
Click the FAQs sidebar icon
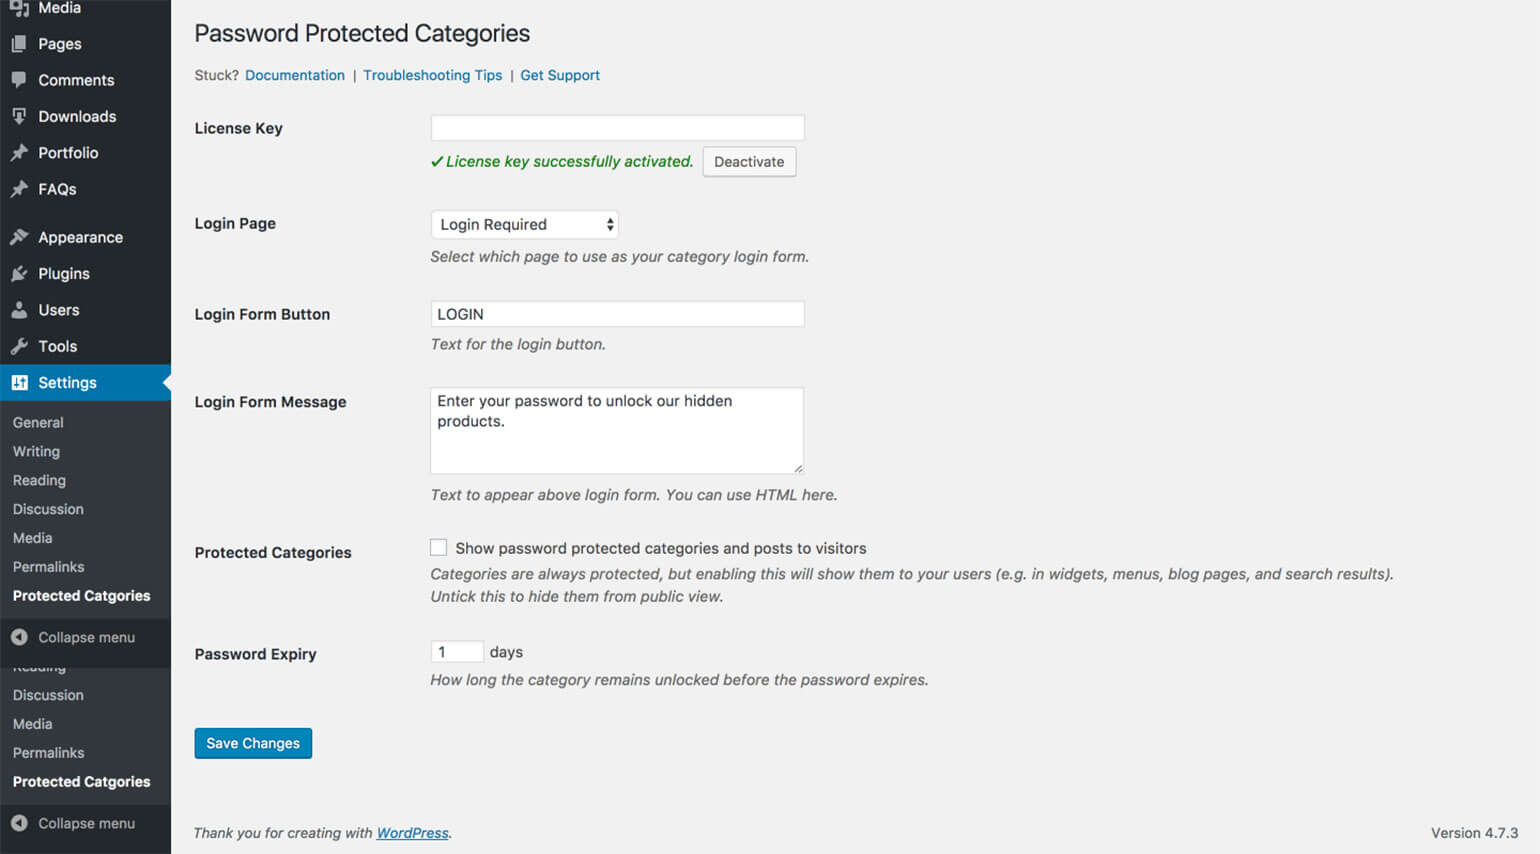(x=22, y=189)
